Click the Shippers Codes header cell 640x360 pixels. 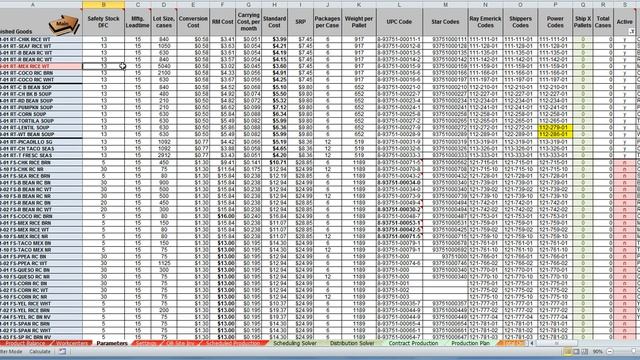520,22
